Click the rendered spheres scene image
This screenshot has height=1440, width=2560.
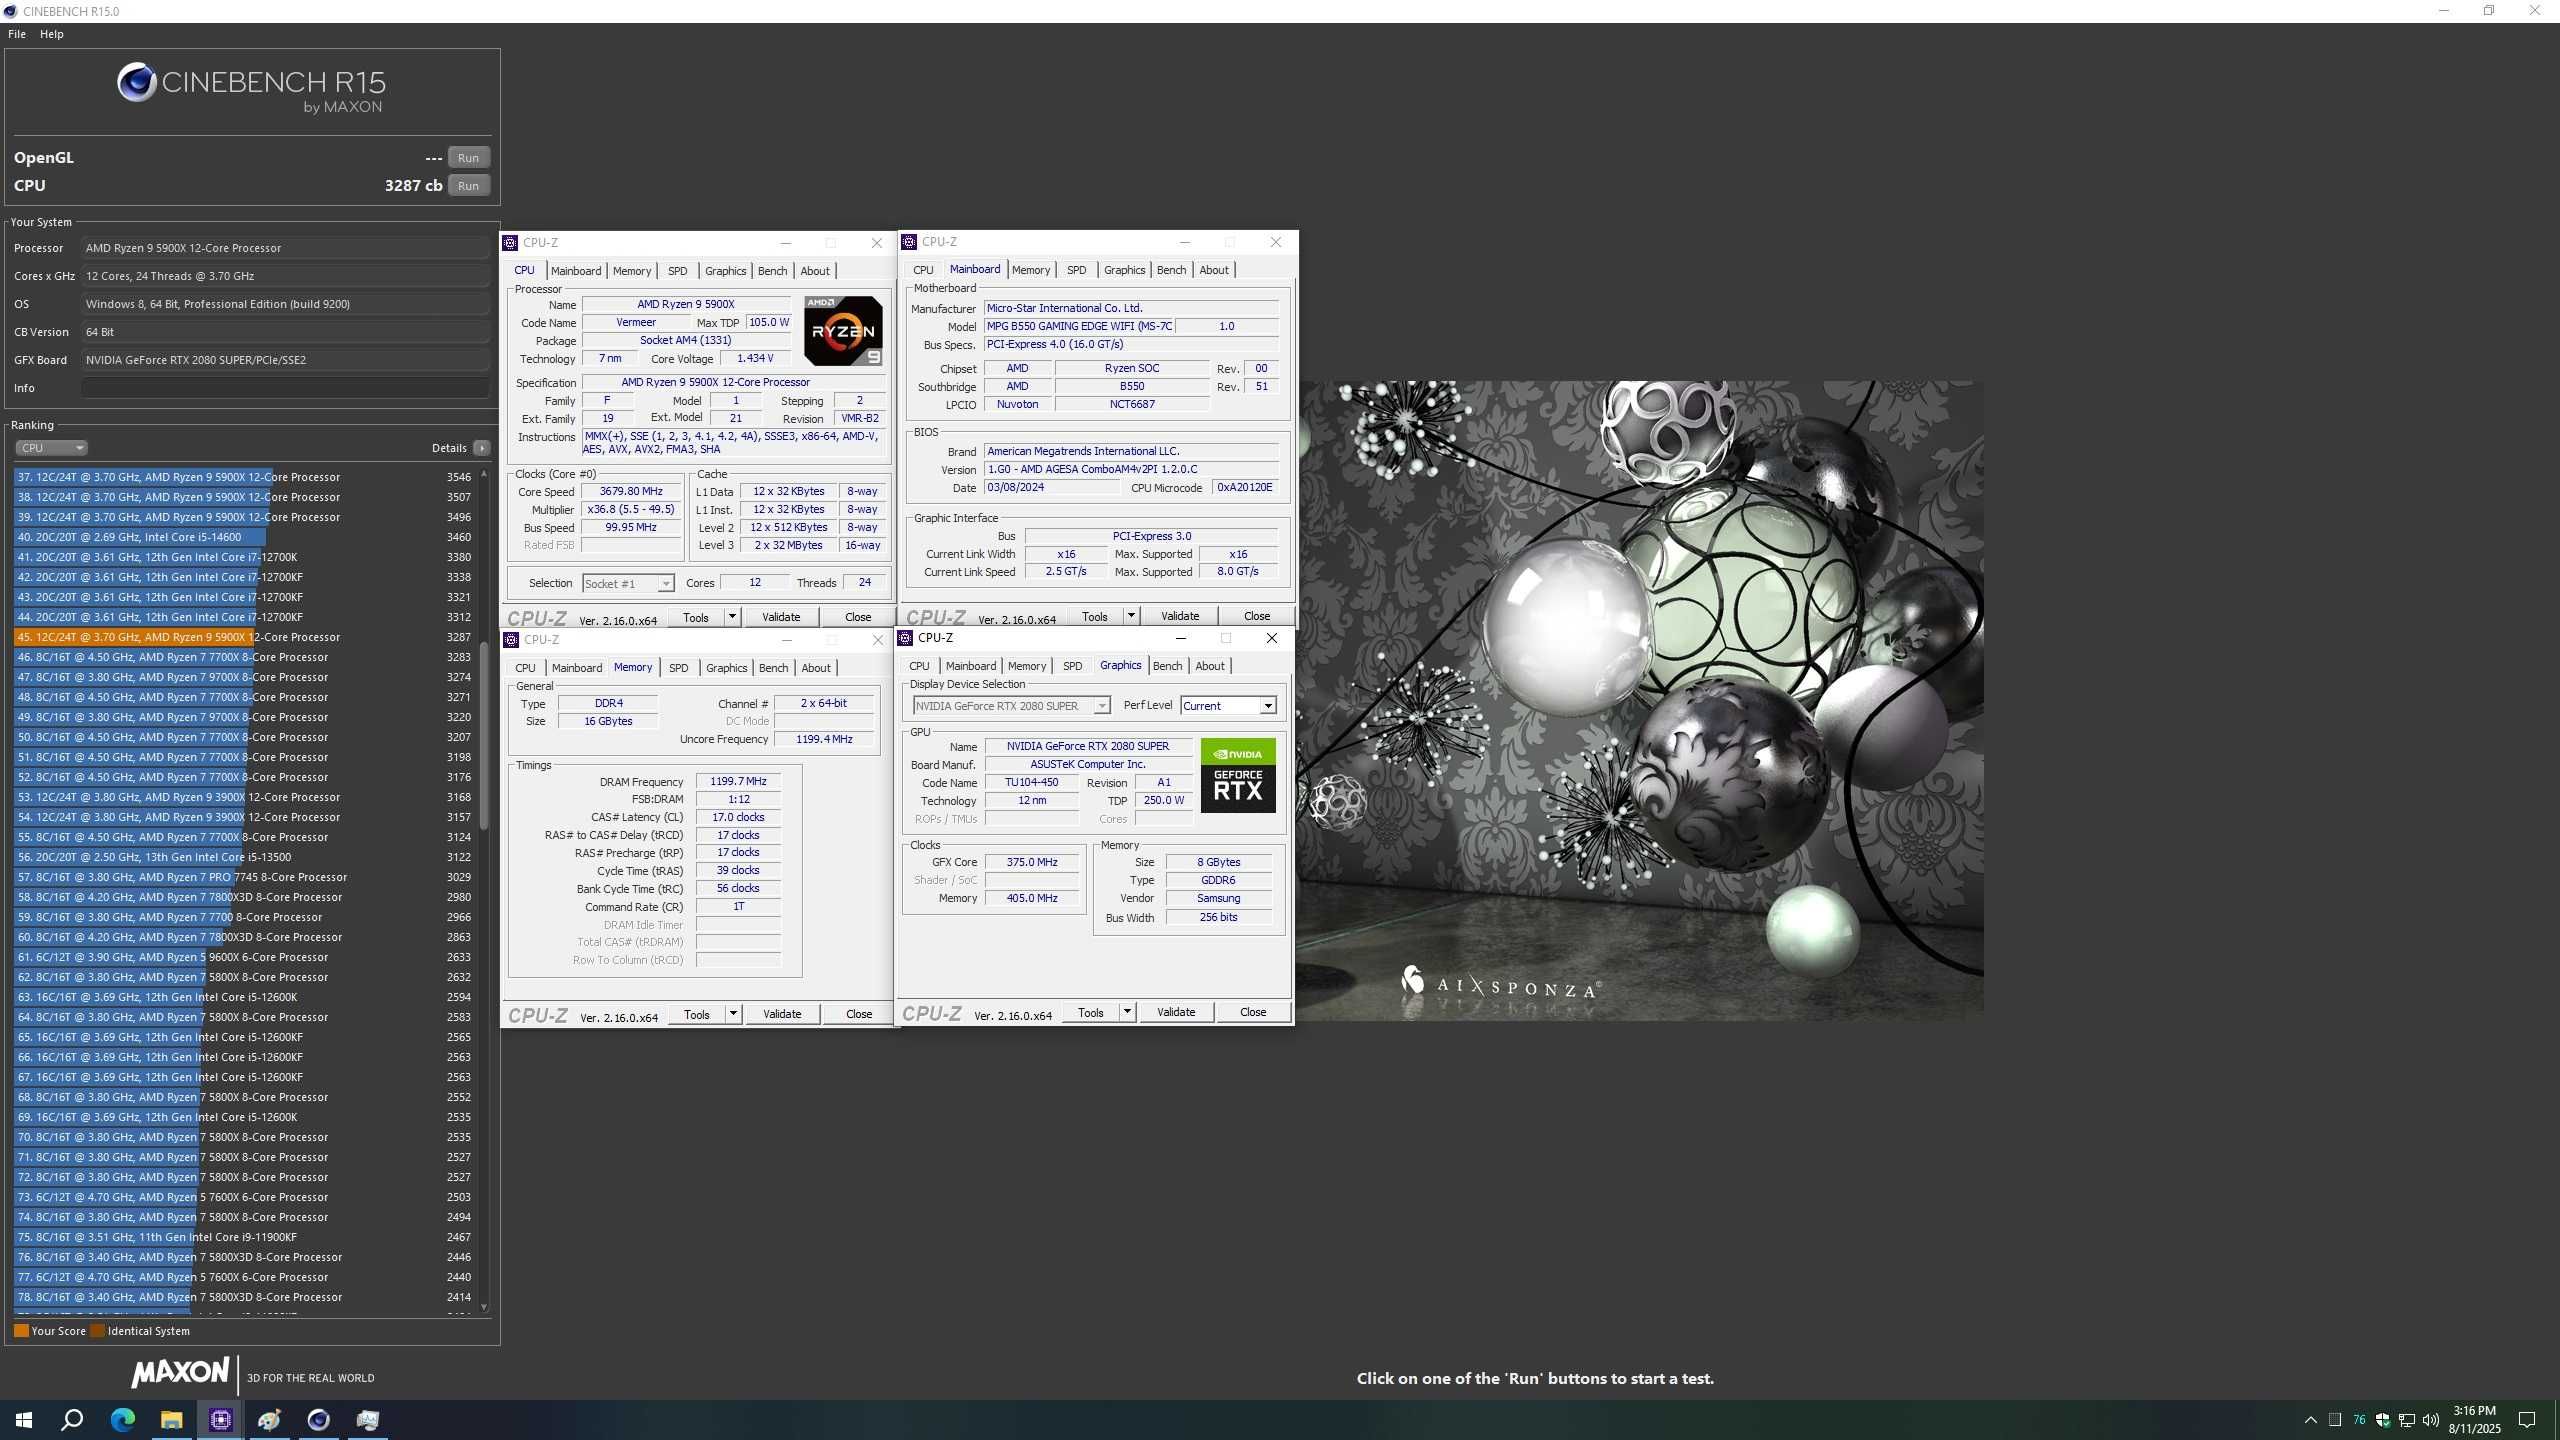(1640, 700)
